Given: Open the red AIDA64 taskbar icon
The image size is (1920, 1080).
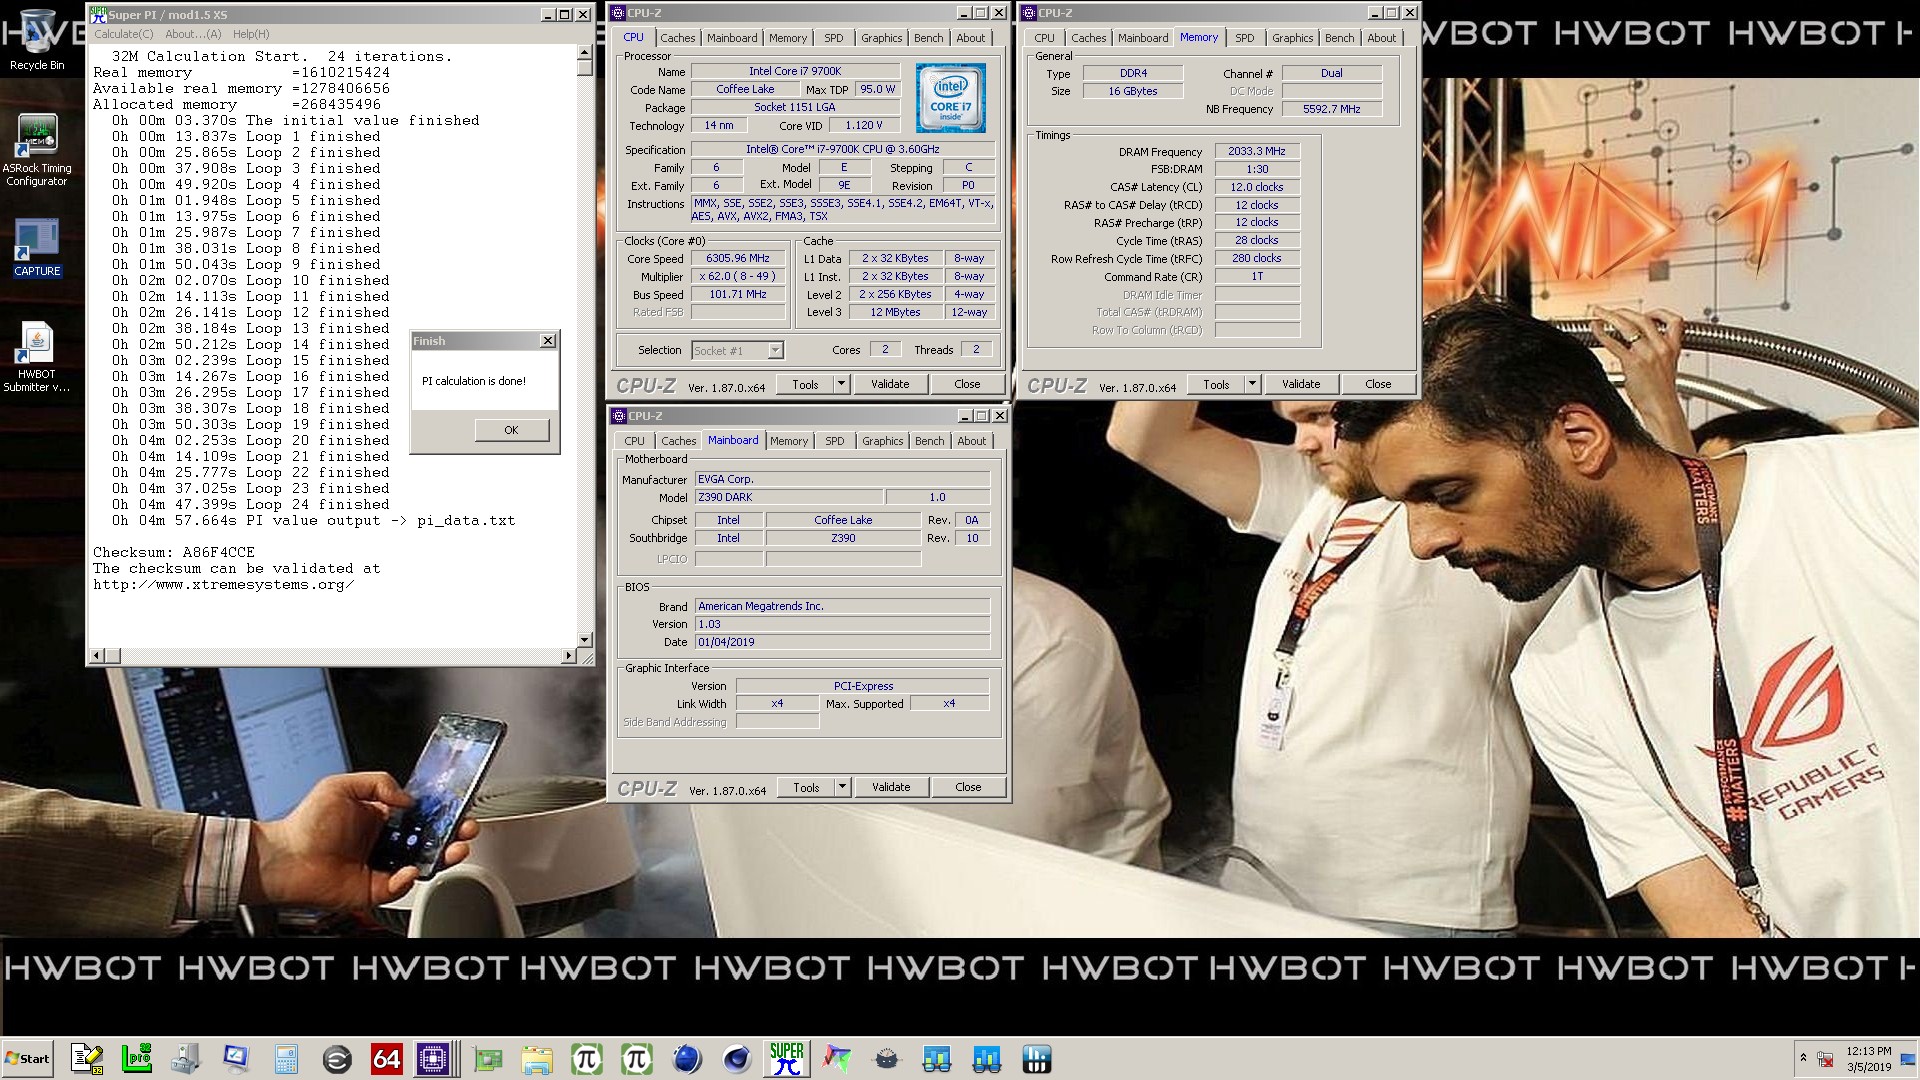Looking at the screenshot, I should coord(386,1059).
